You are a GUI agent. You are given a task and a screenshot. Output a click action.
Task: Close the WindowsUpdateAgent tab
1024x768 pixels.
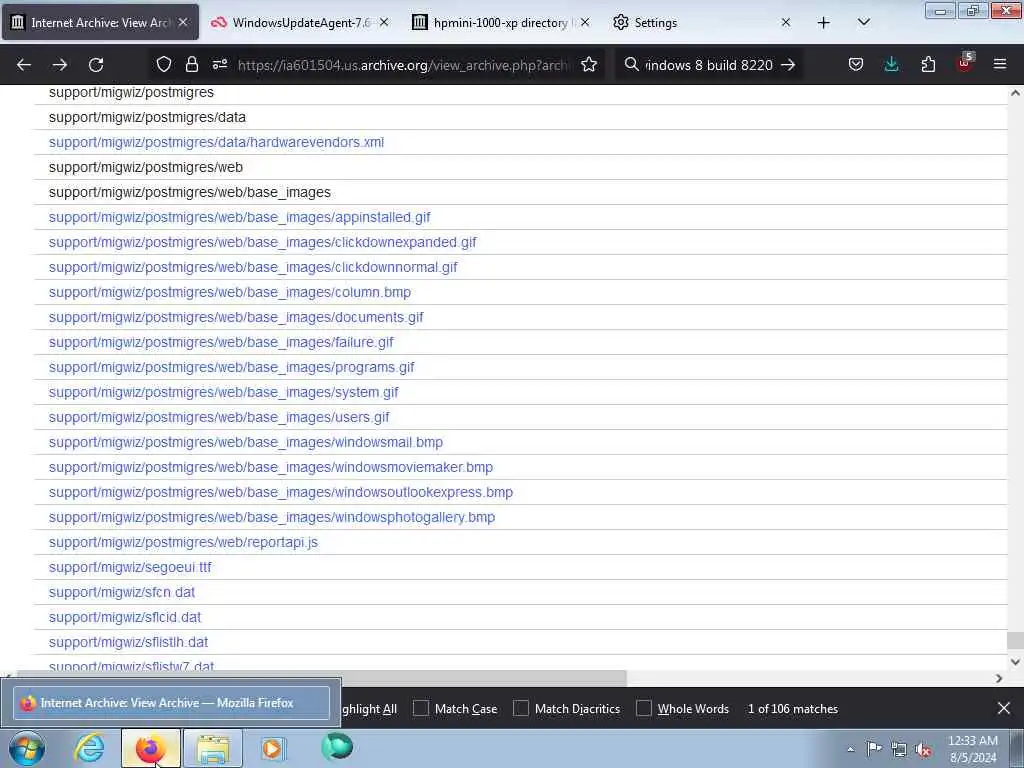[384, 22]
